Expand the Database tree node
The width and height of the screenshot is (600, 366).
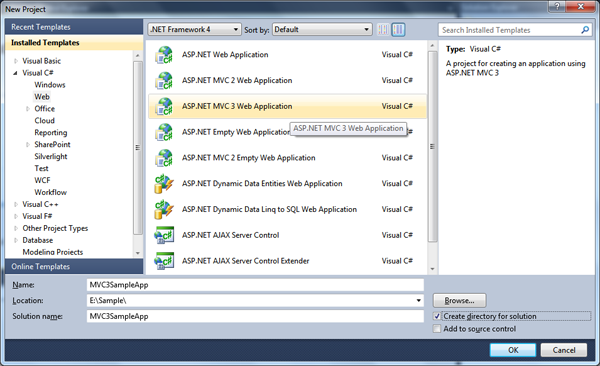coord(16,240)
